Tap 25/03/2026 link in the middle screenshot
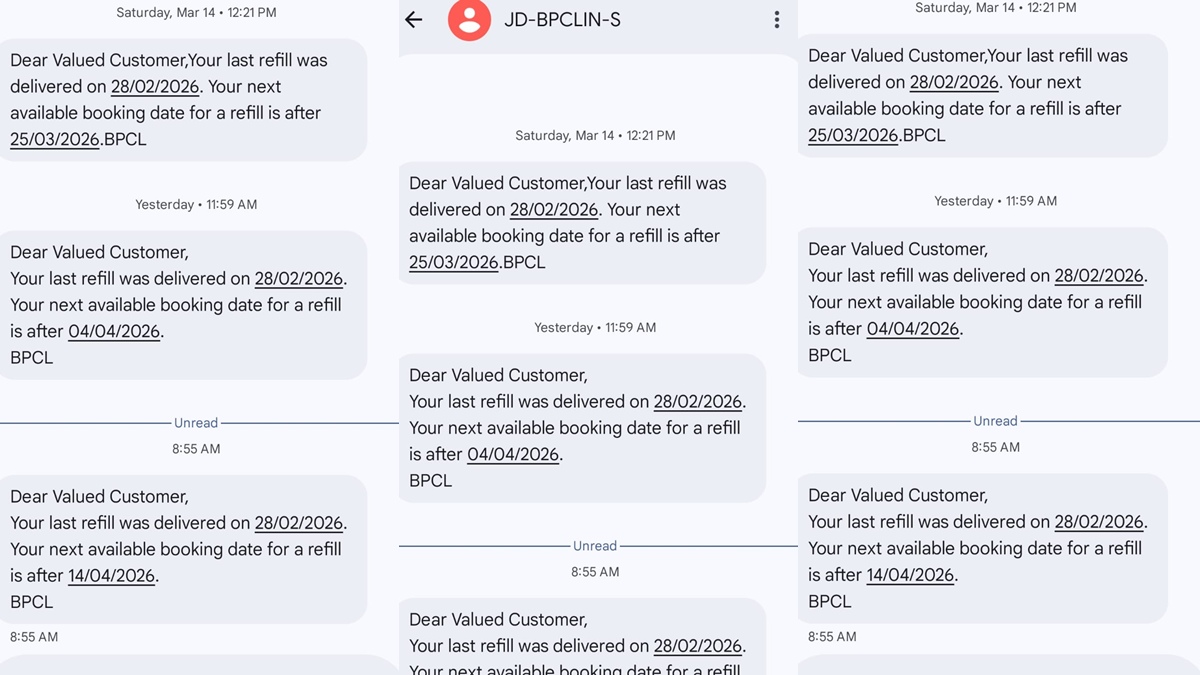Image resolution: width=1200 pixels, height=675 pixels. 453,263
